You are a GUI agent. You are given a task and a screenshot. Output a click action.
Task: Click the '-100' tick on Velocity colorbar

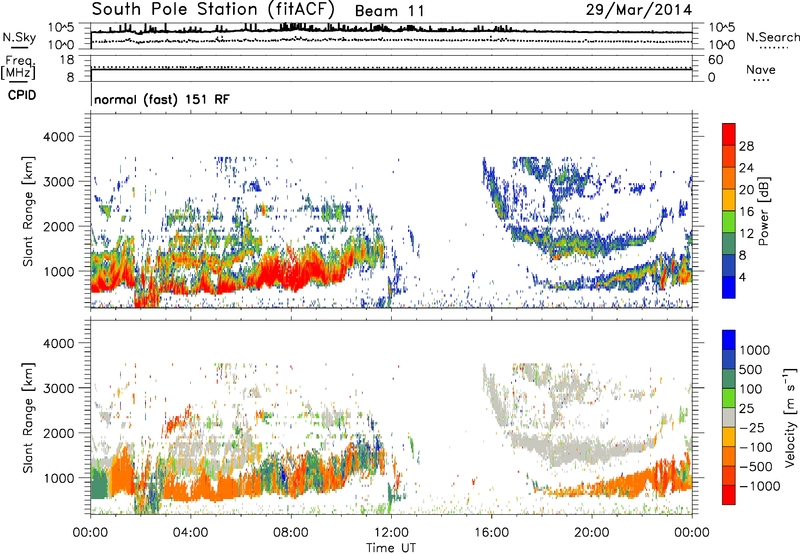click(x=756, y=447)
